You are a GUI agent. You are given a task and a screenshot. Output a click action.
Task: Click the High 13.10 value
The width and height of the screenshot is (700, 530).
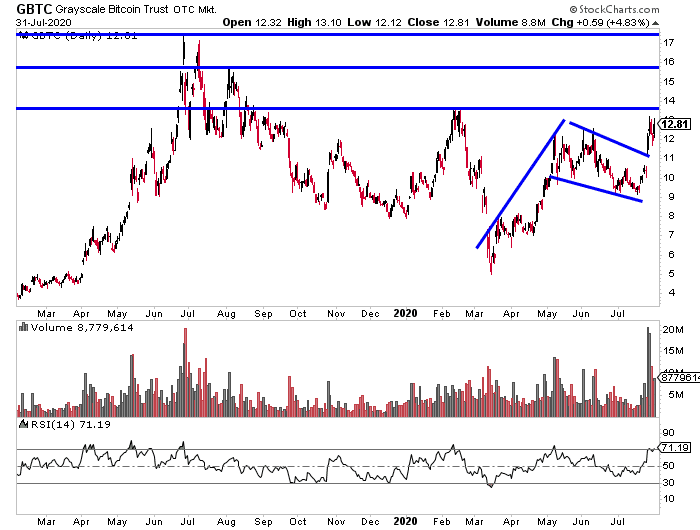click(314, 22)
